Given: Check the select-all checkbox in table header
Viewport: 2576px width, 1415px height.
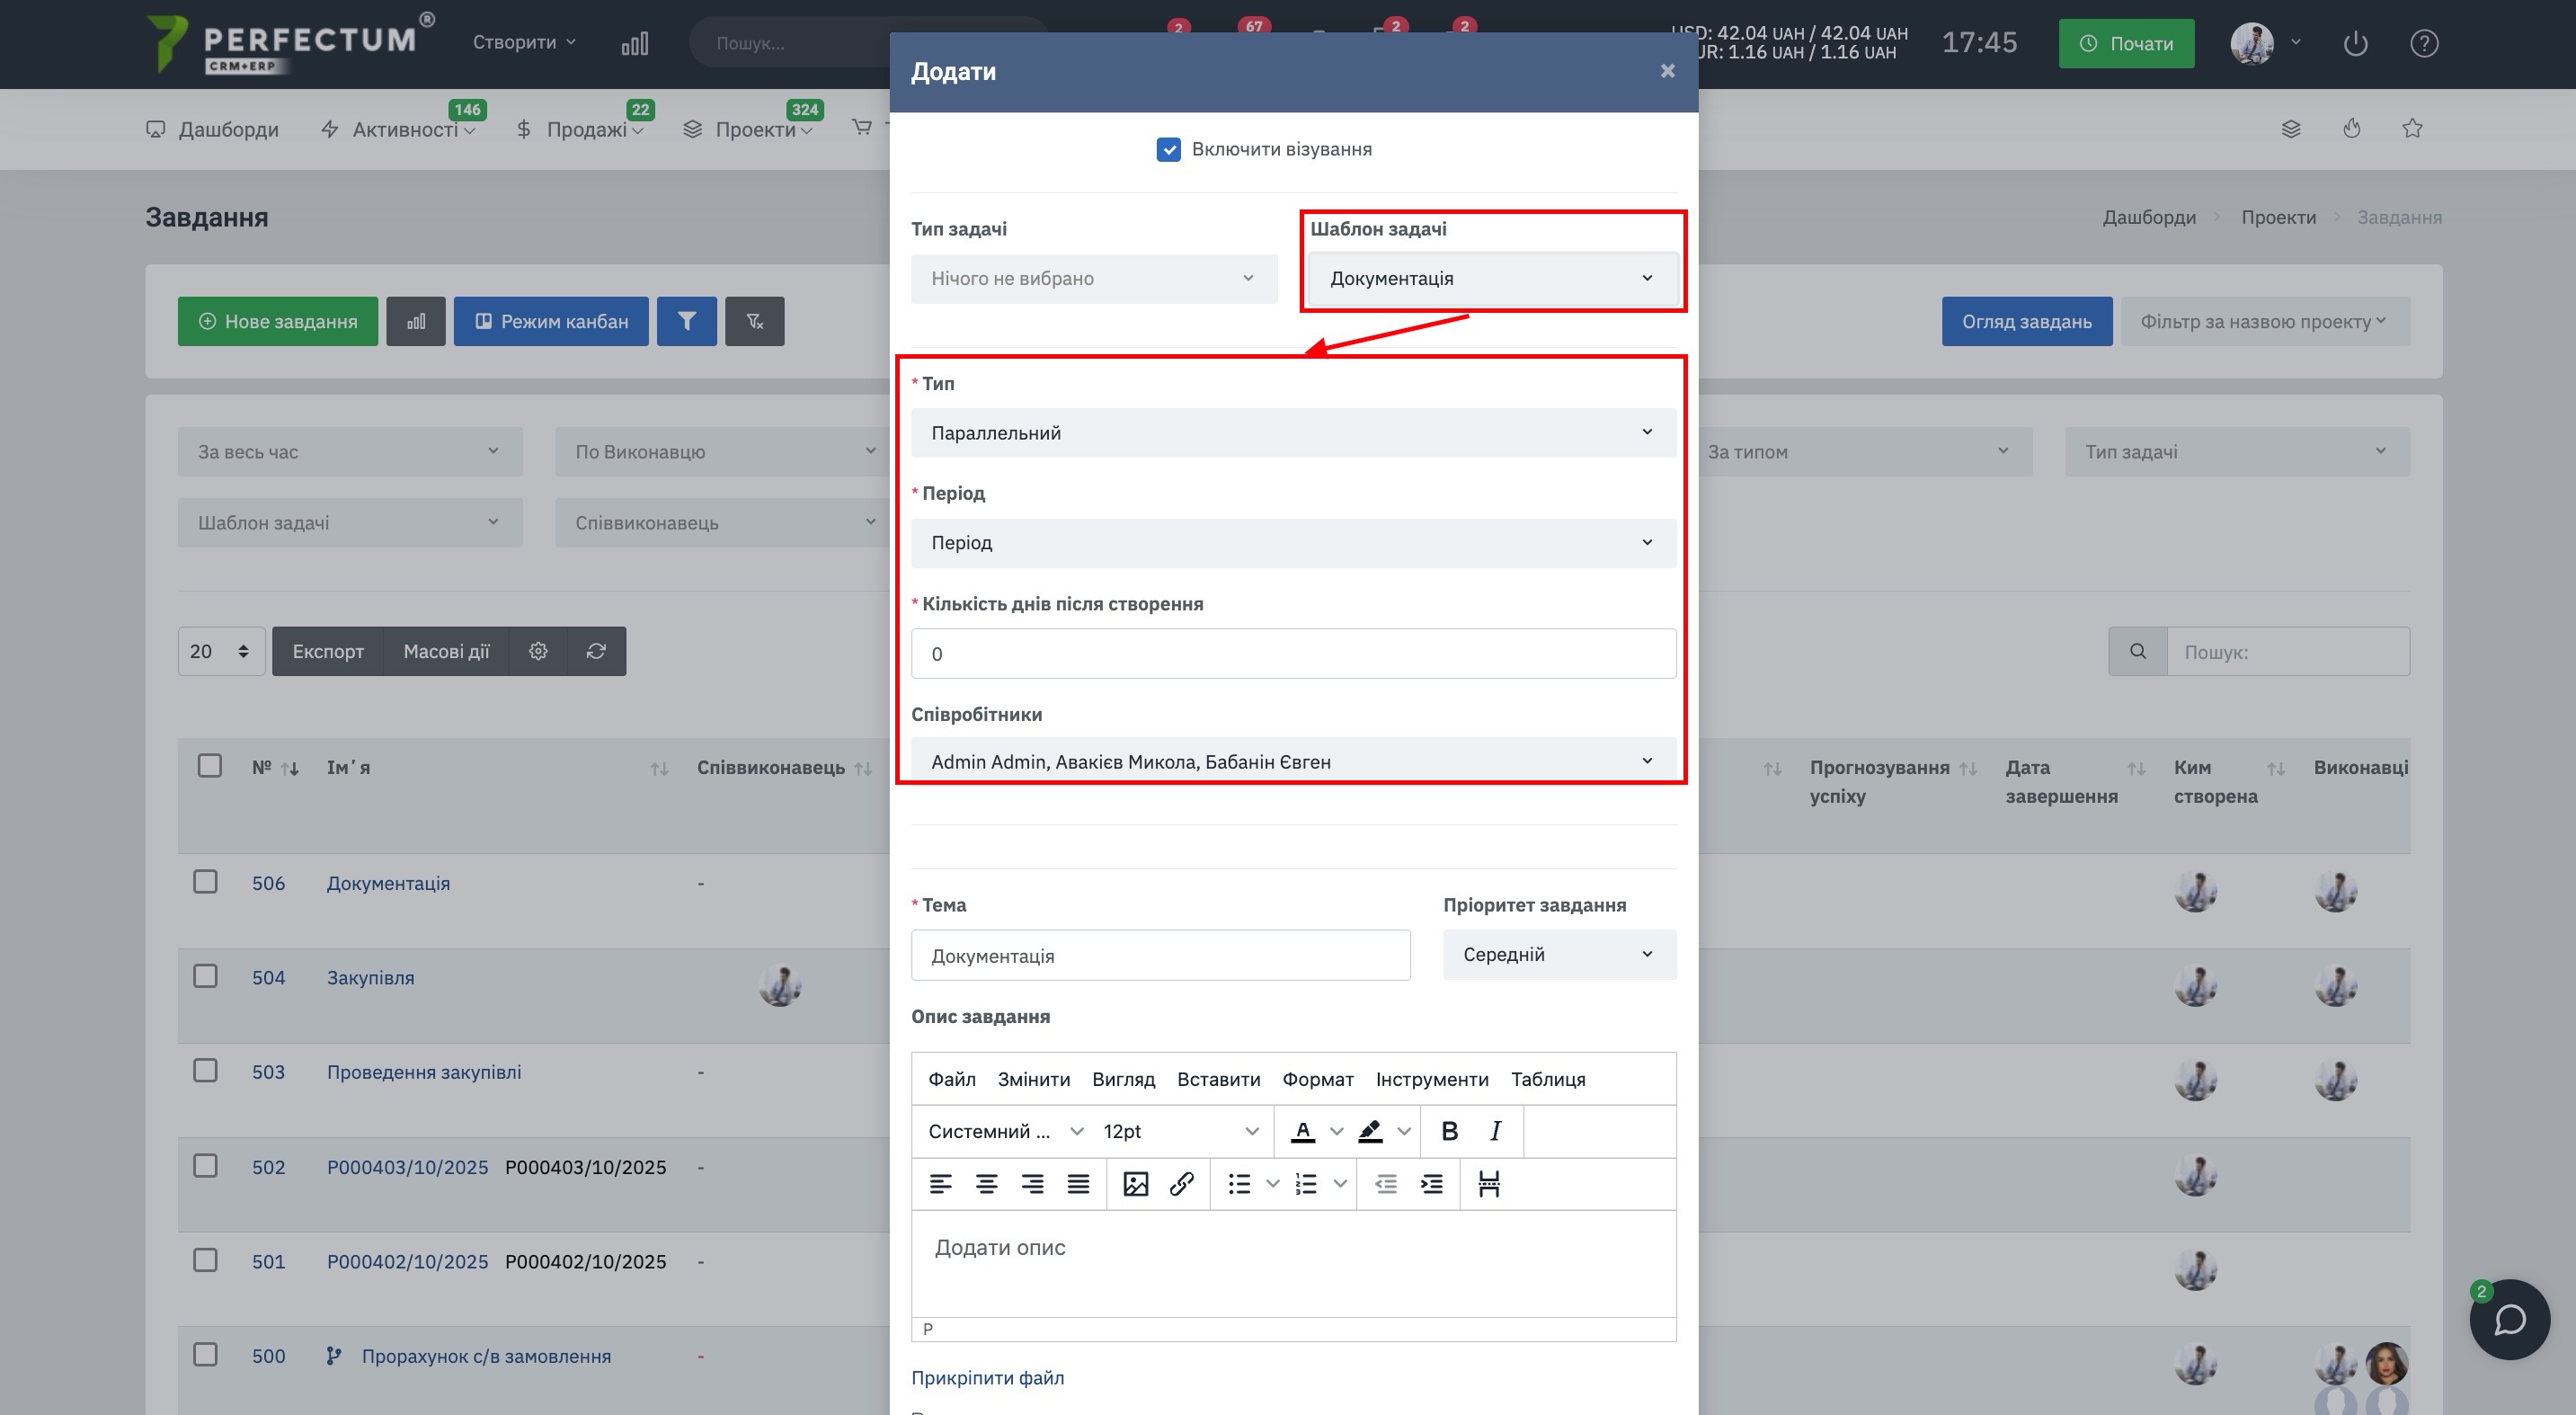Looking at the screenshot, I should [209, 766].
